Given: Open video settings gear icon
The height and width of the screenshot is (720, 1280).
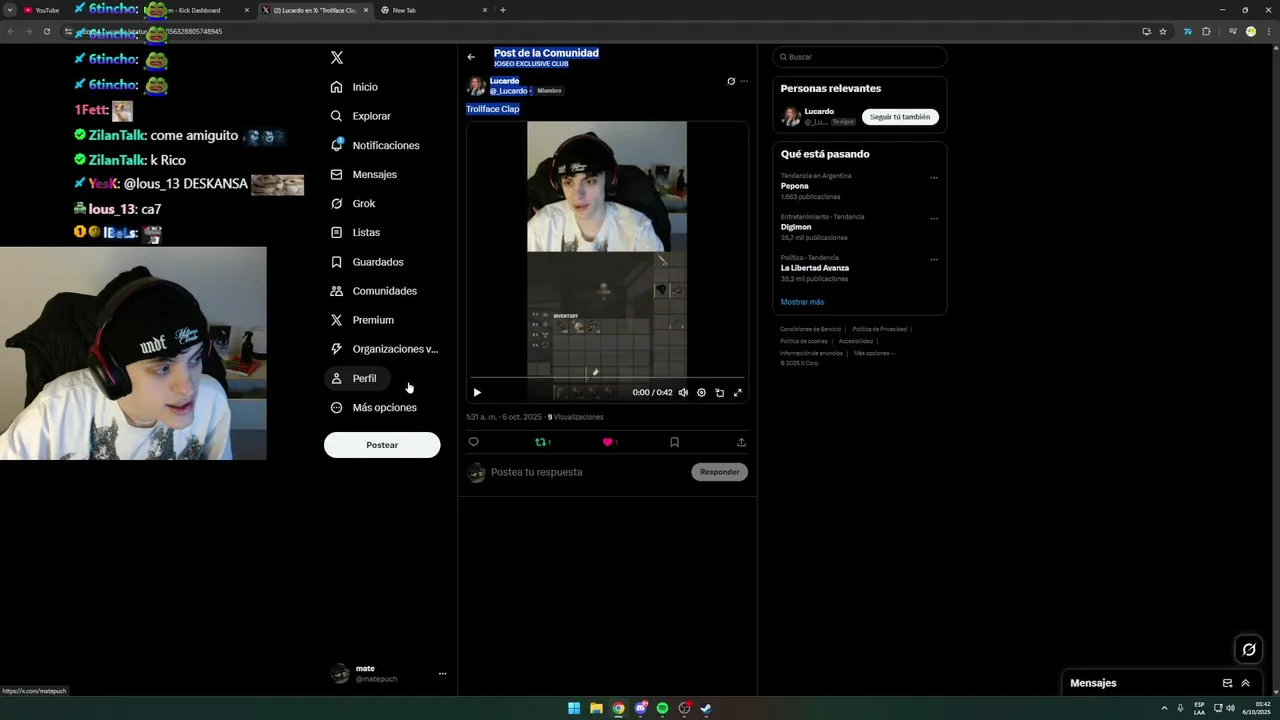Looking at the screenshot, I should point(701,393).
